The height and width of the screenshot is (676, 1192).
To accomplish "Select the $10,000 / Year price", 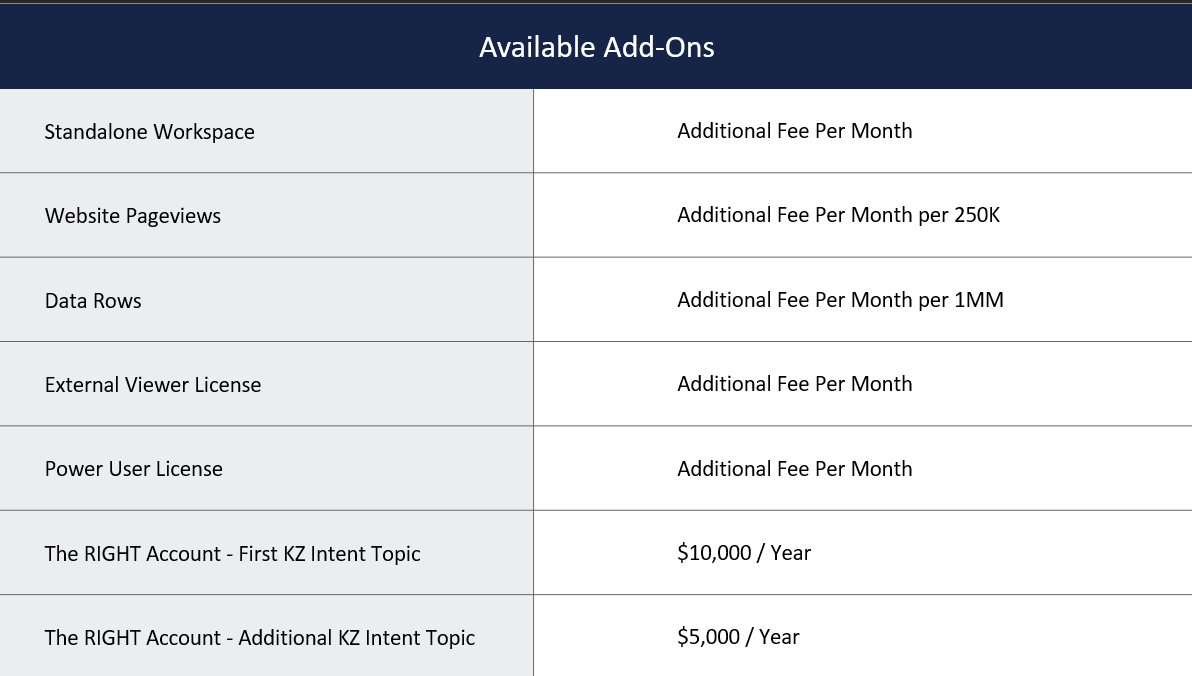I will pos(744,553).
